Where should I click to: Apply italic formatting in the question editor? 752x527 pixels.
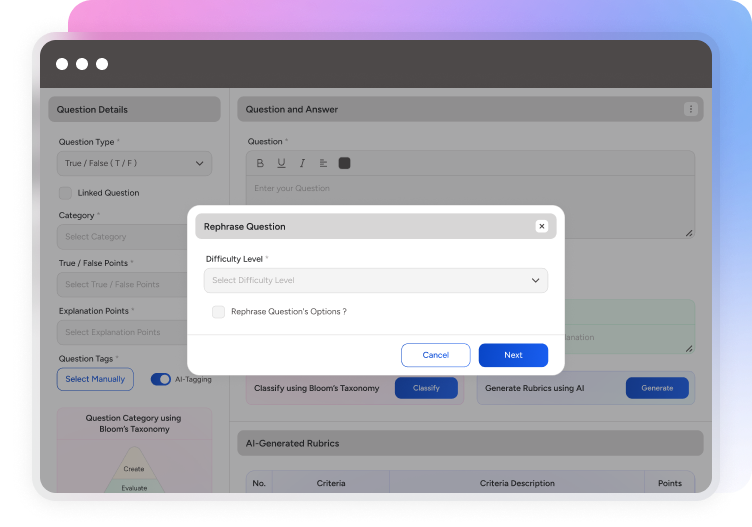[x=302, y=163]
